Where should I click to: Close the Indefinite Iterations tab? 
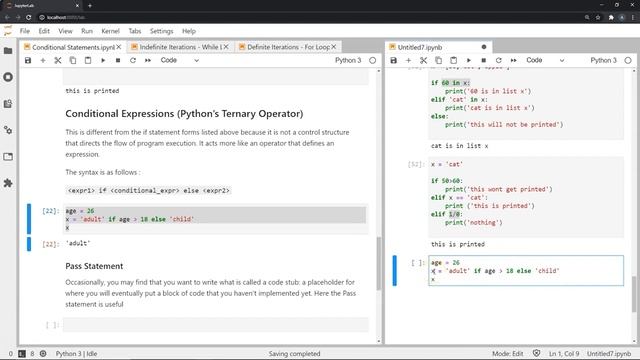click(x=226, y=47)
